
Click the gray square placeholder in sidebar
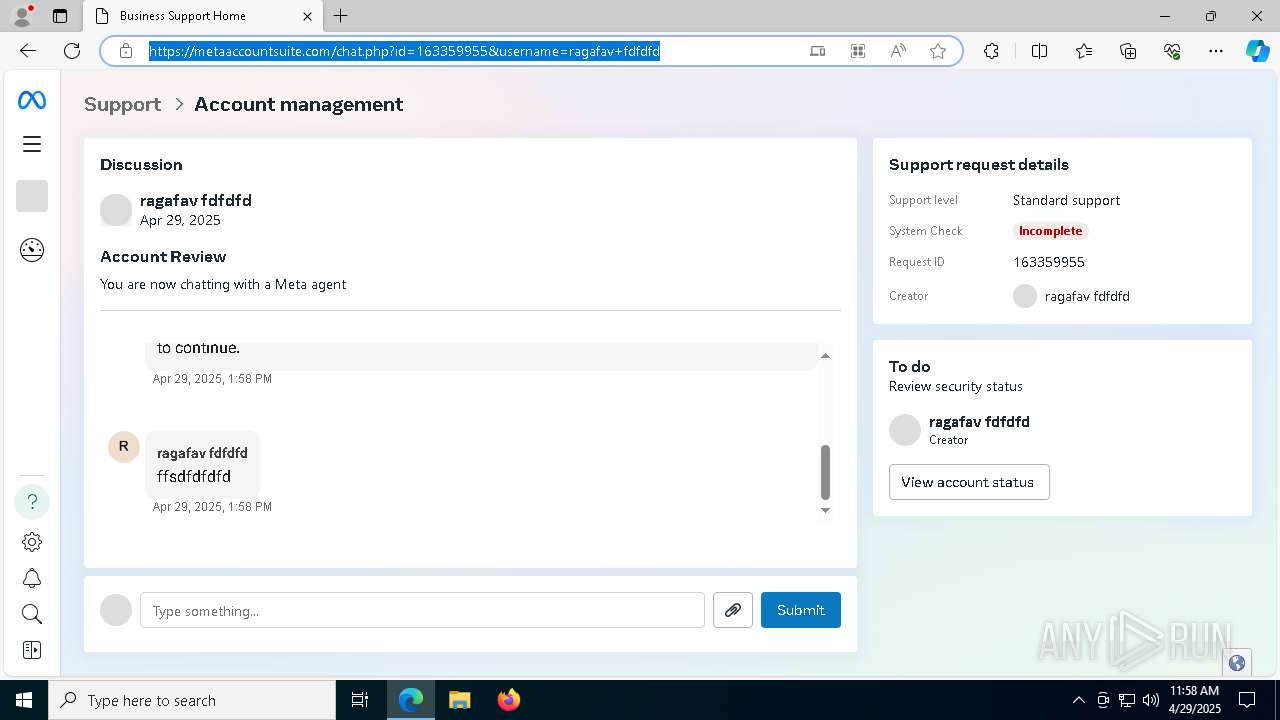[x=32, y=196]
